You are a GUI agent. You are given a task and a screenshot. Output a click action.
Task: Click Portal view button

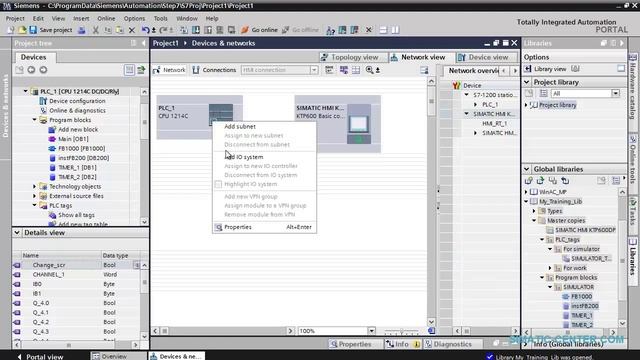click(x=40, y=356)
